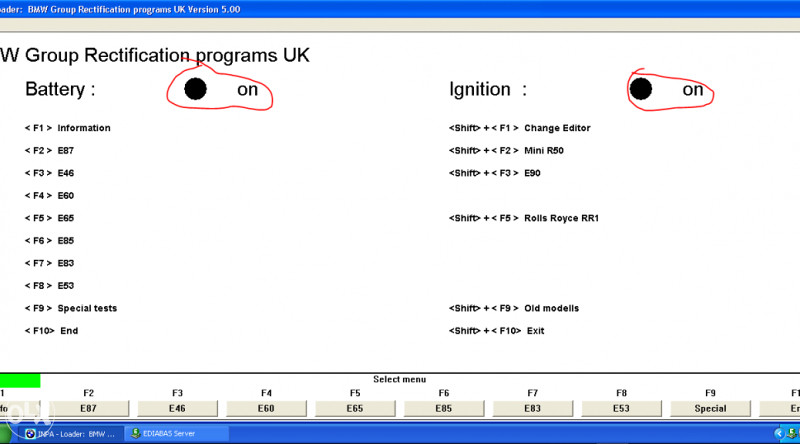800x444 pixels.
Task: Select Shift+F2 Mini R50 entry
Action: (507, 151)
